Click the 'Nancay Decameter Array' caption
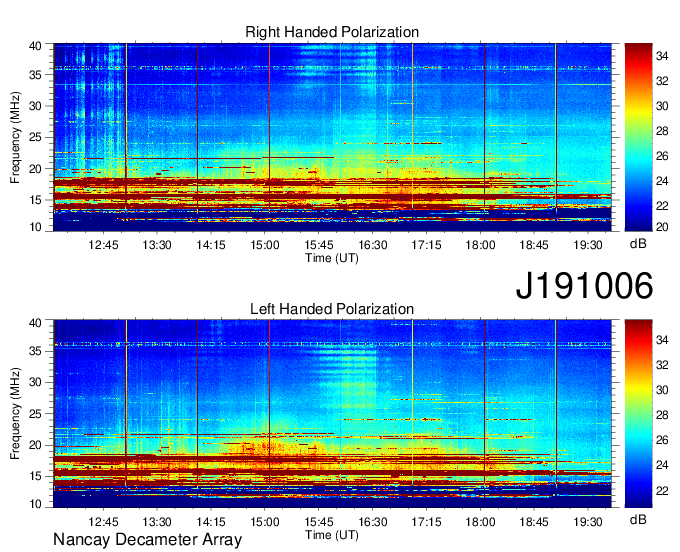 point(147,540)
